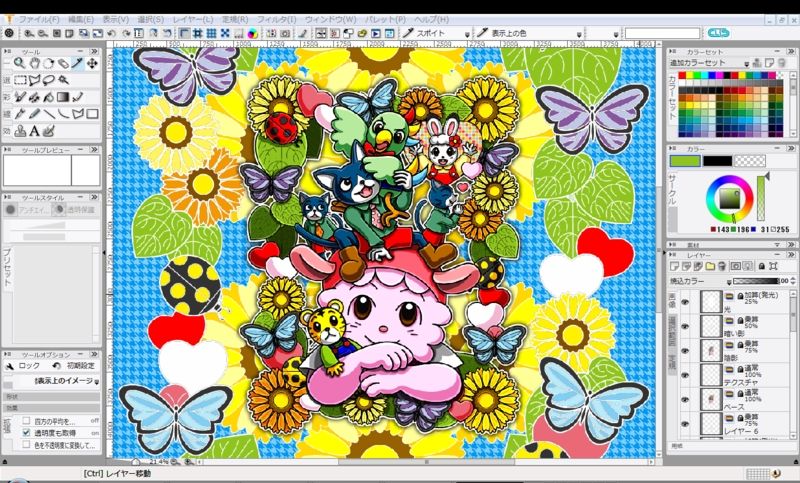This screenshot has width=800, height=483.
Task: Hide the テクスチャ layer
Action: point(685,375)
